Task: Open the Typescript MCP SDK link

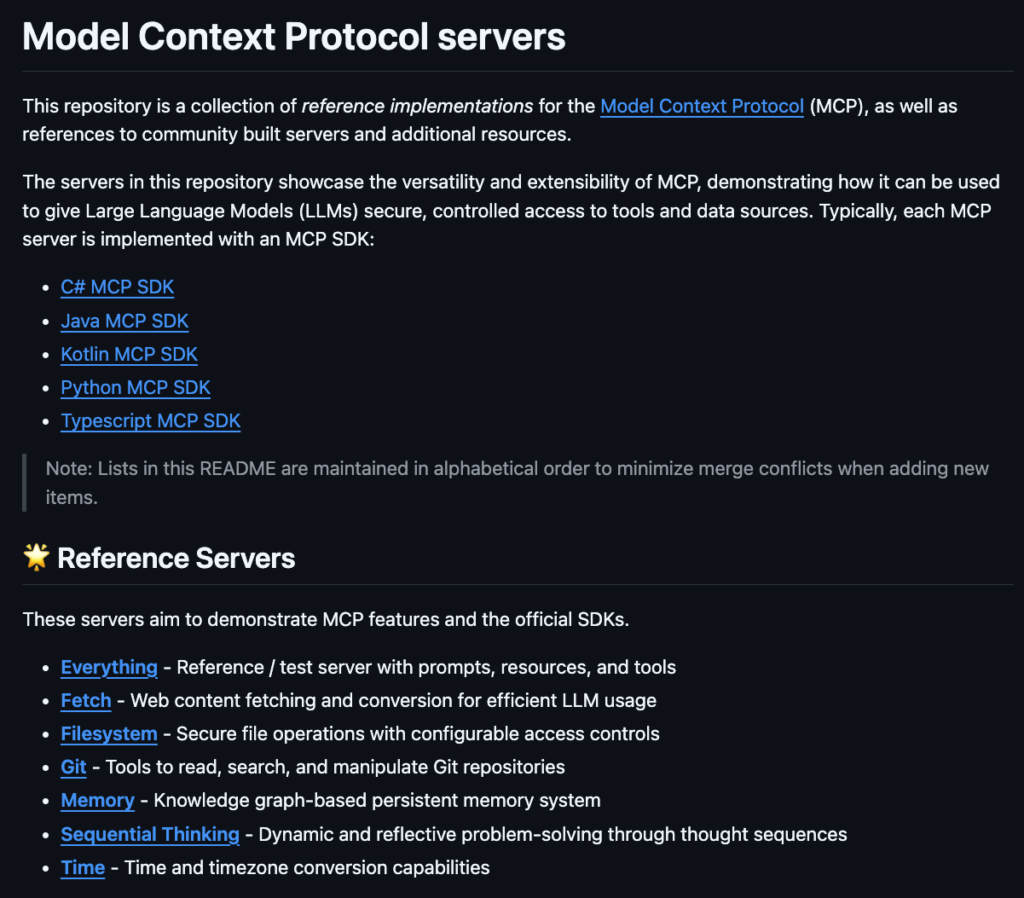Action: (151, 421)
